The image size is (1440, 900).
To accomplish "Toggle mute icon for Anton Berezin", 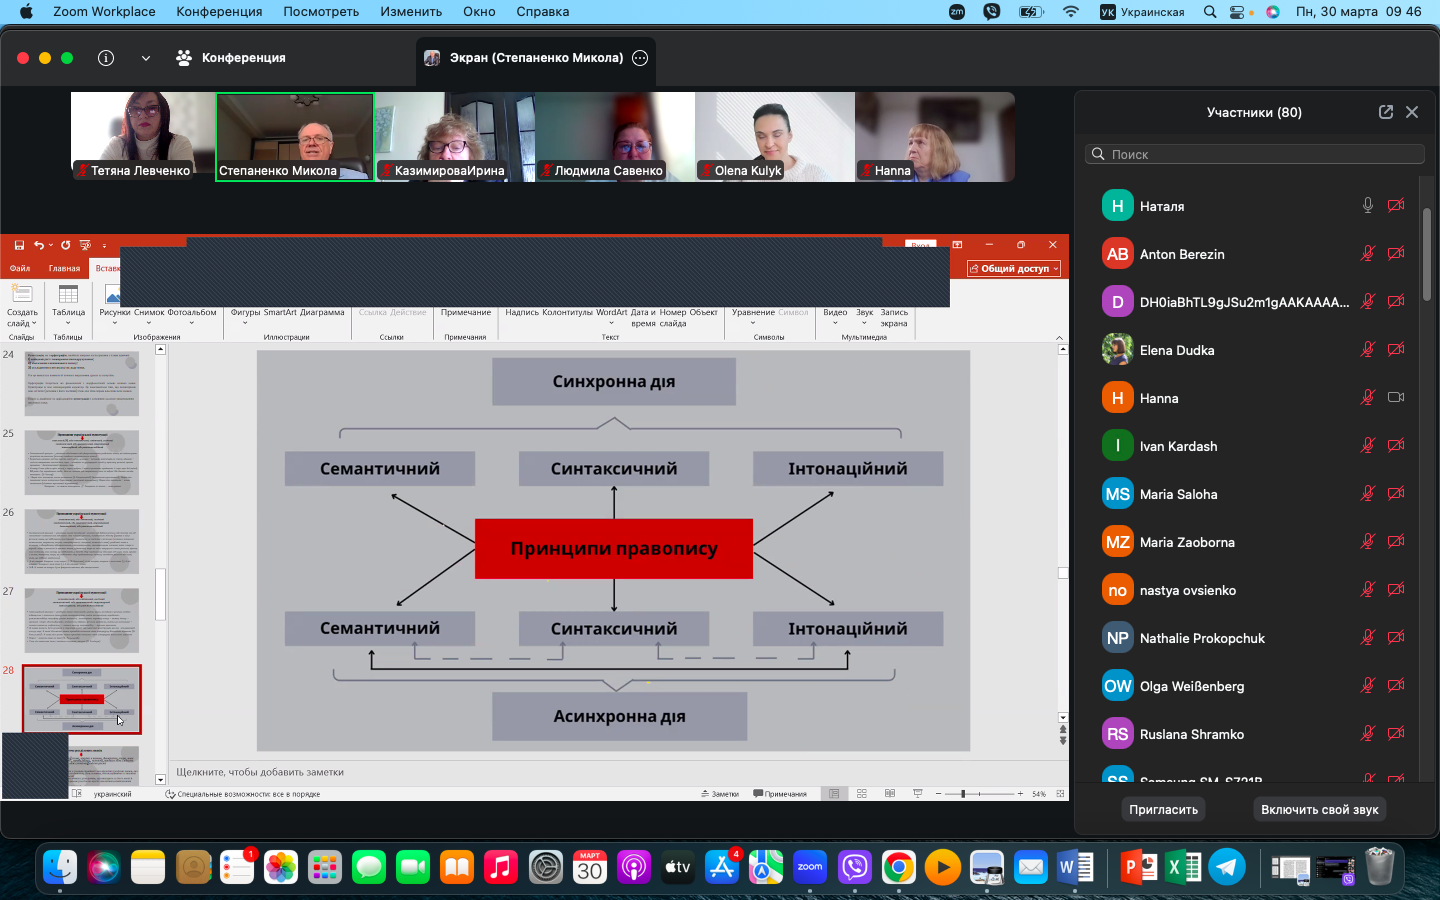I will [1367, 254].
